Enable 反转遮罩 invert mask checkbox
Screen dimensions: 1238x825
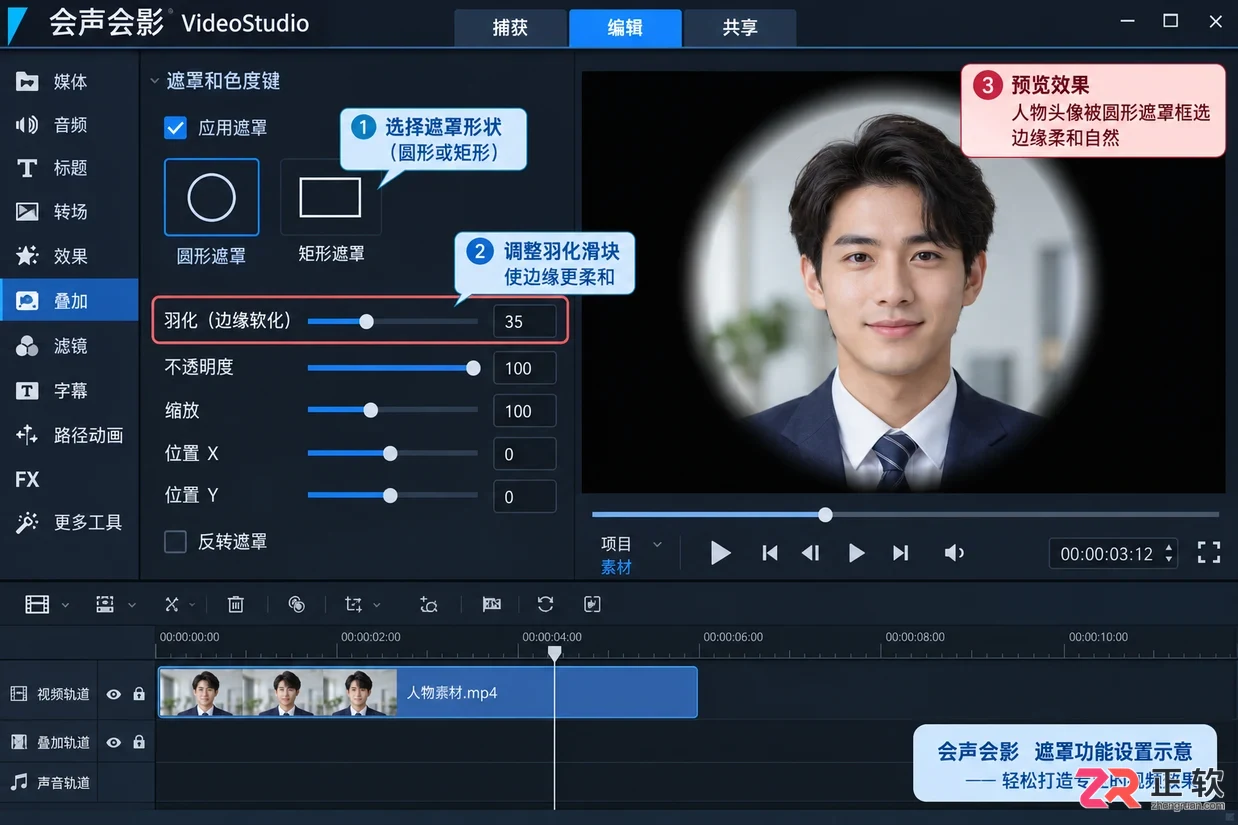[x=175, y=542]
